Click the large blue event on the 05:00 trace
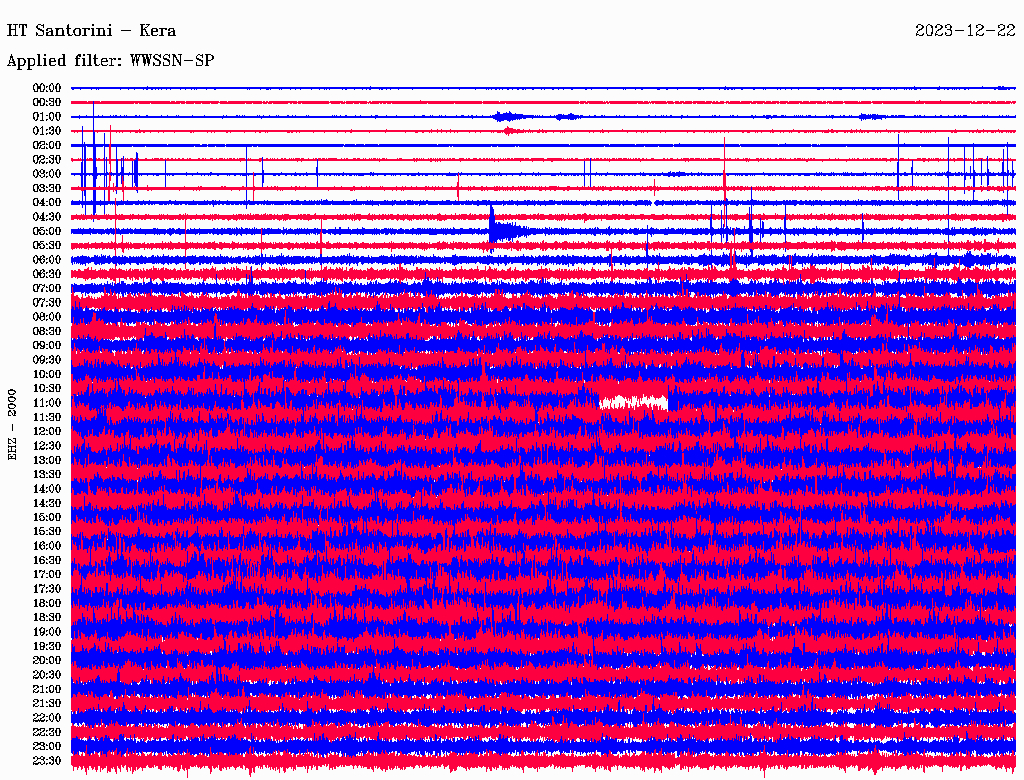Image resolution: width=1024 pixels, height=780 pixels. click(499, 229)
